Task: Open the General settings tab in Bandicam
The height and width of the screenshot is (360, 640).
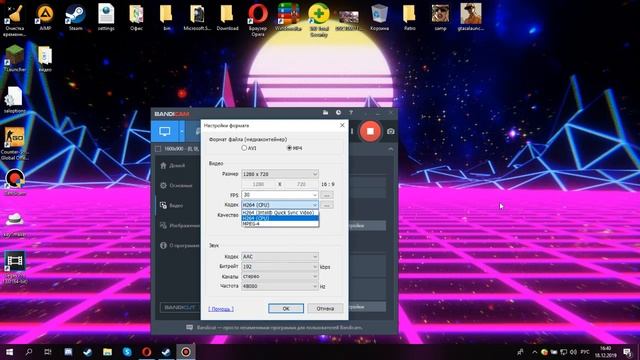Action: pos(176,185)
